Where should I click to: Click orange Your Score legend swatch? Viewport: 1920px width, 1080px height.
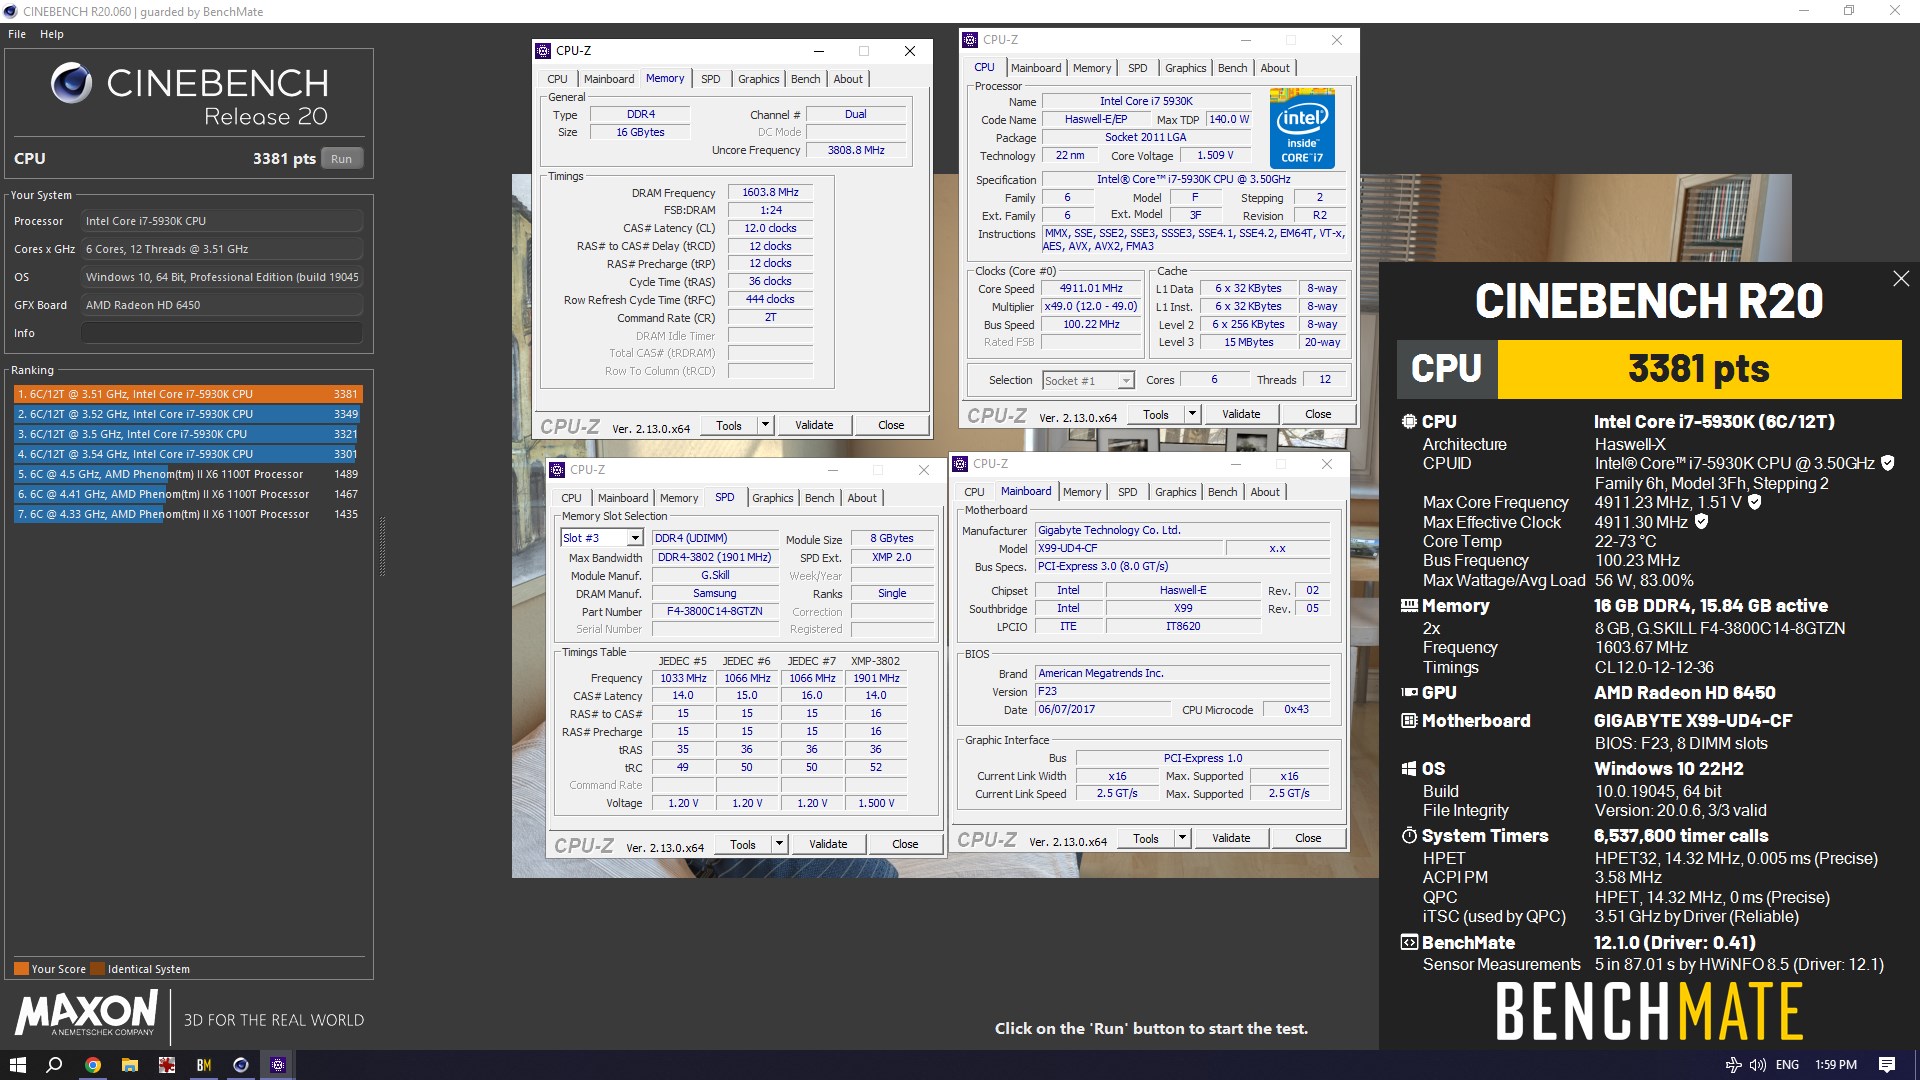(x=21, y=968)
